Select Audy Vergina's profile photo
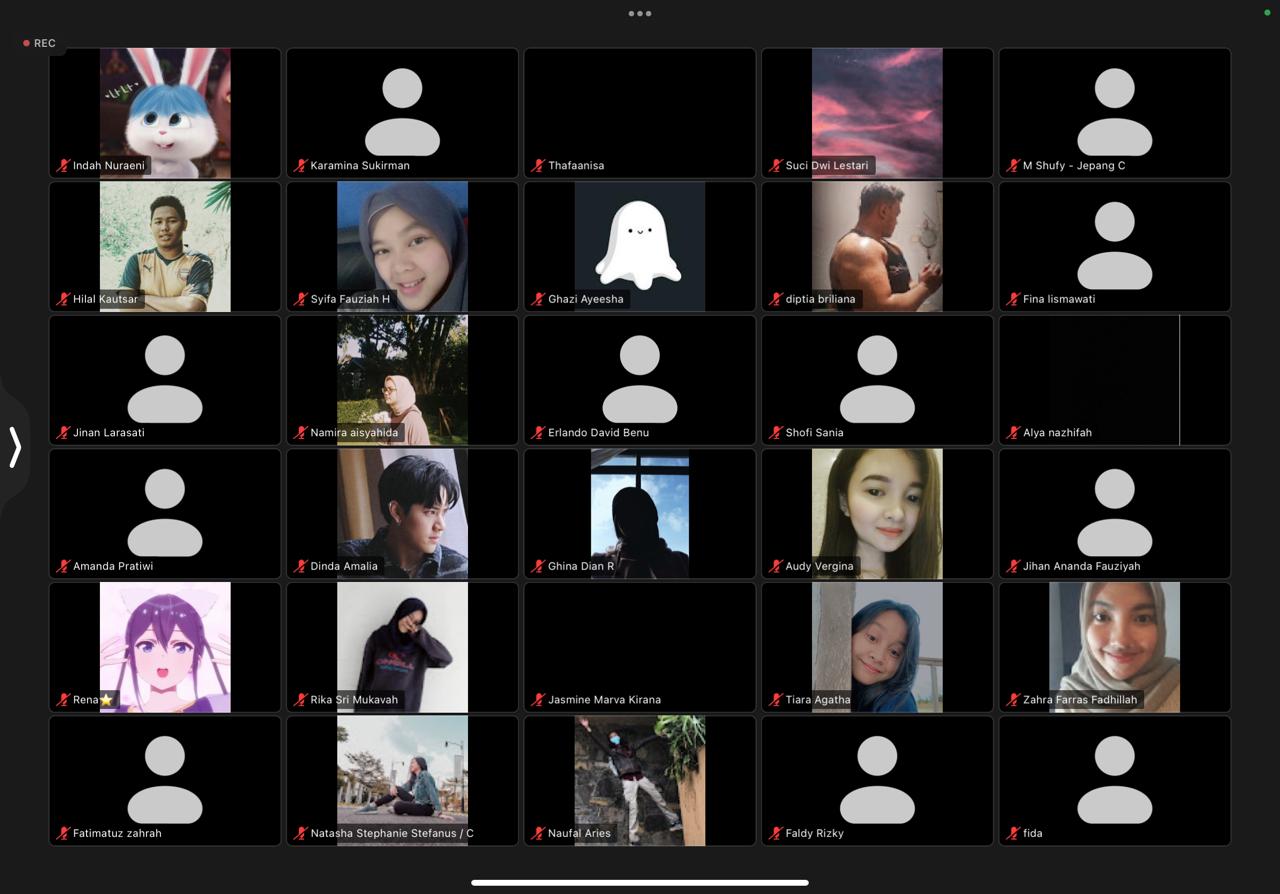This screenshot has width=1280, height=894. click(877, 513)
